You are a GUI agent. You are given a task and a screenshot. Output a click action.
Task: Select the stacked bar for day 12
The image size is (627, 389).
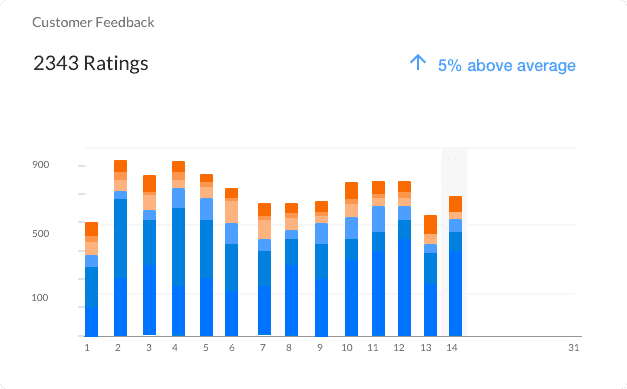(404, 259)
